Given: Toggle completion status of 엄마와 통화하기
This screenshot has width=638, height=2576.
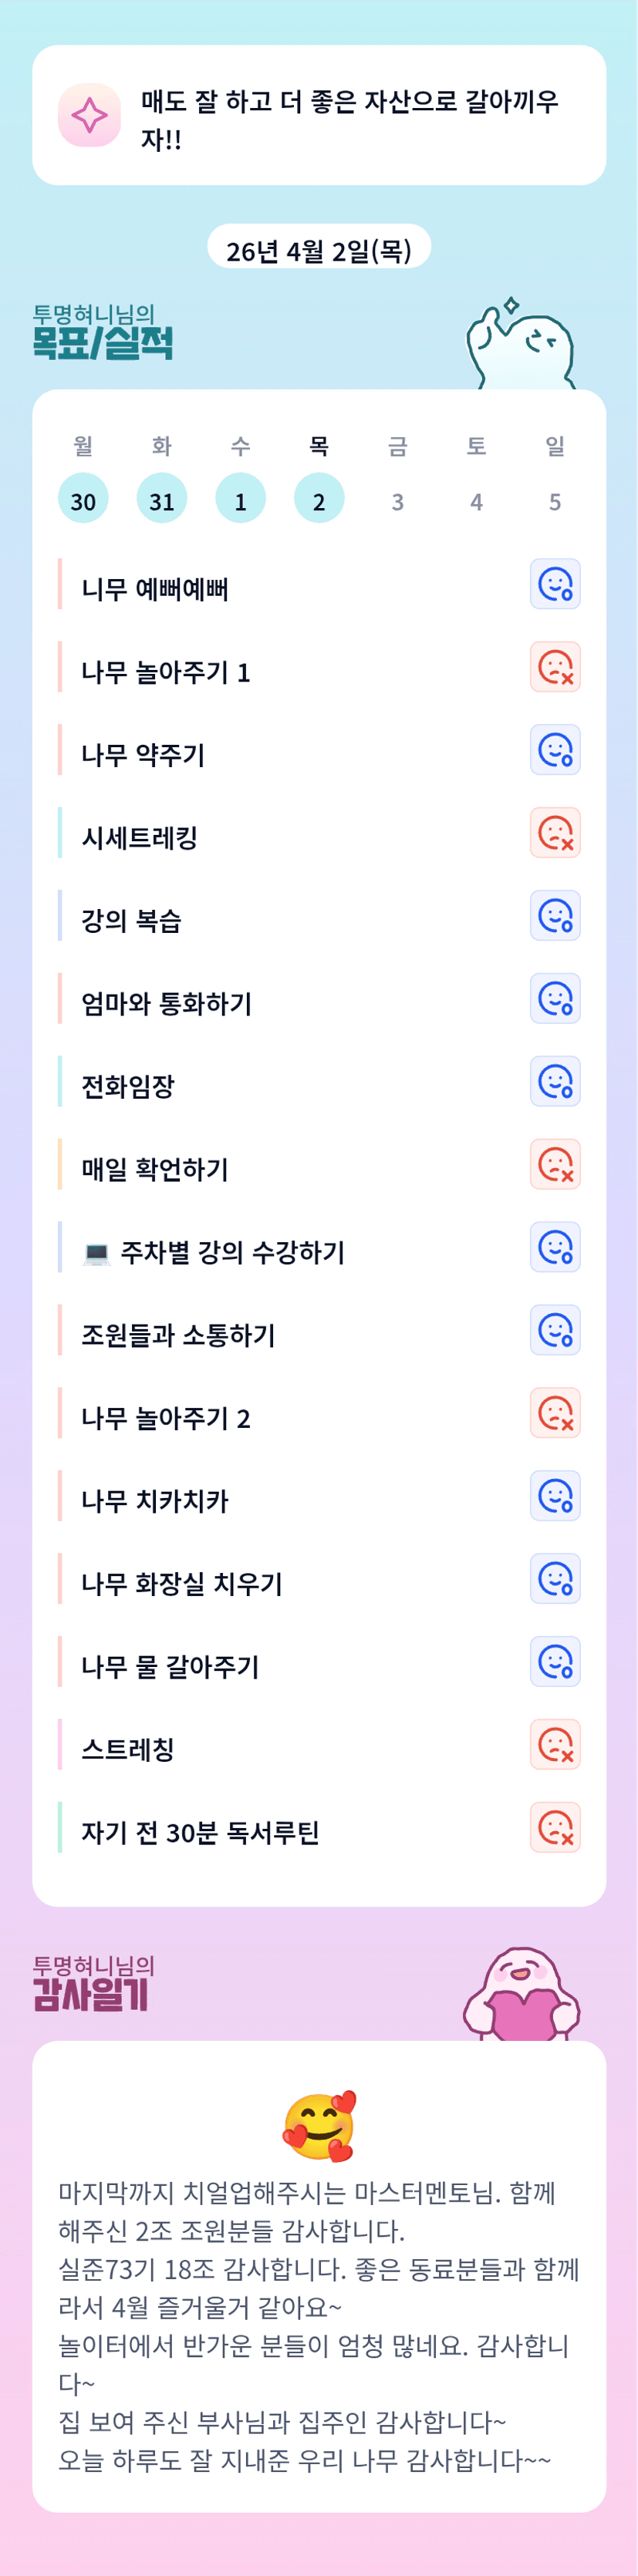Looking at the screenshot, I should coord(555,999).
